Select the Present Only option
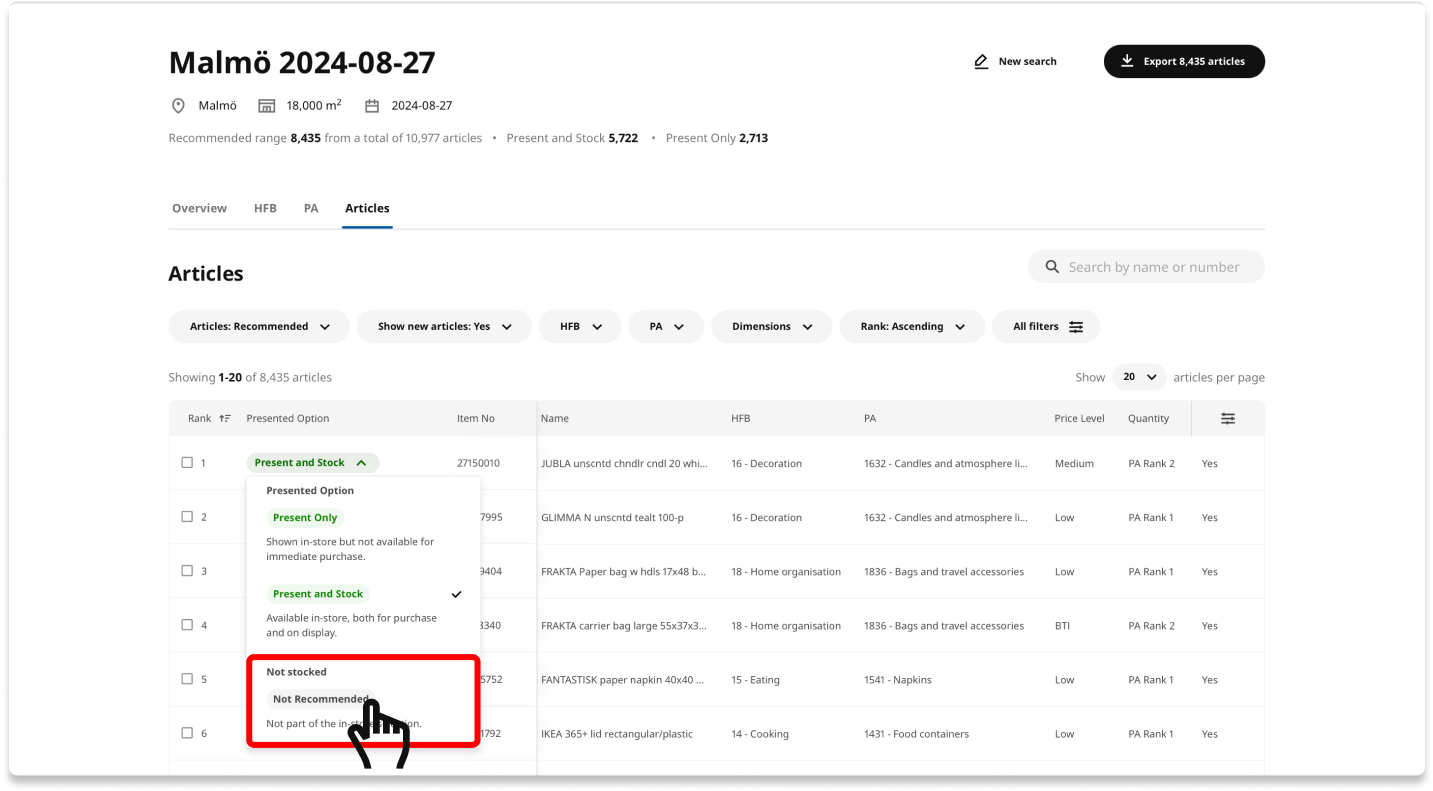This screenshot has height=791, width=1433. pos(305,518)
